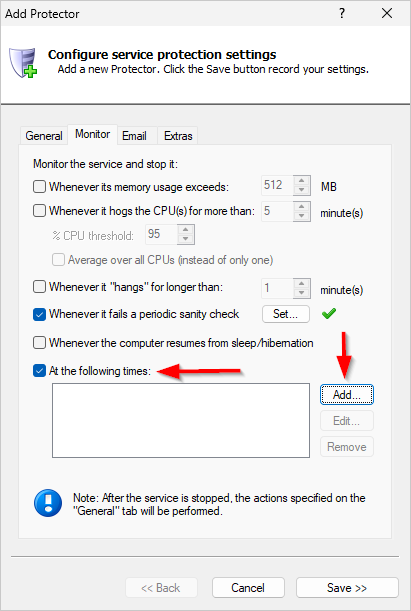Click the Save >> button
This screenshot has height=611, width=411.
coord(347,588)
